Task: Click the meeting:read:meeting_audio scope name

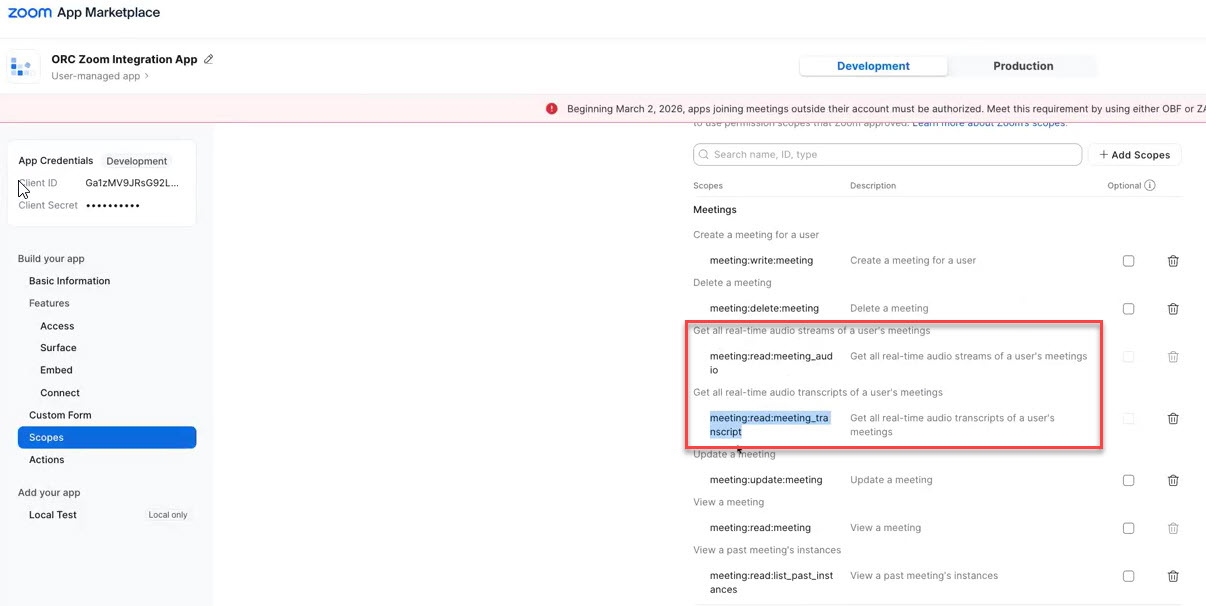Action: [771, 363]
